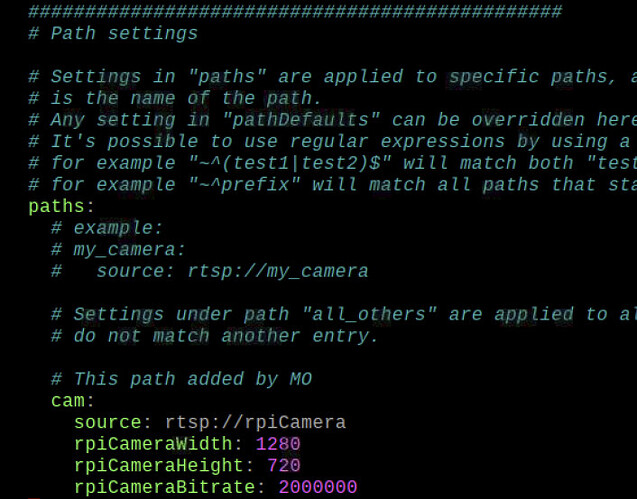Click the commented rtsp://my_camera URL
Screen dimensions: 637x499
click(278, 271)
